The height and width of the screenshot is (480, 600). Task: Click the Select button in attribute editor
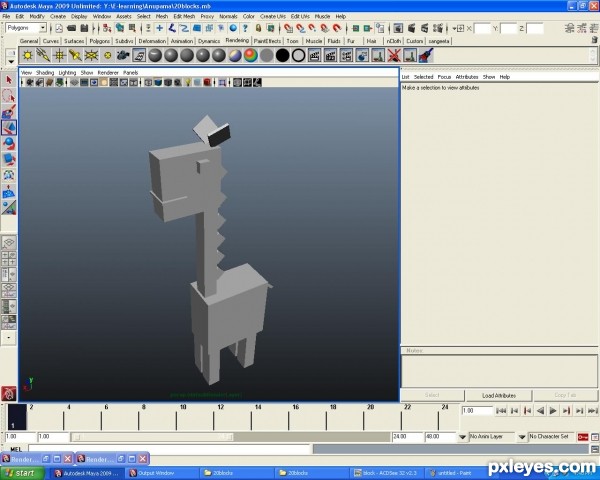click(432, 395)
